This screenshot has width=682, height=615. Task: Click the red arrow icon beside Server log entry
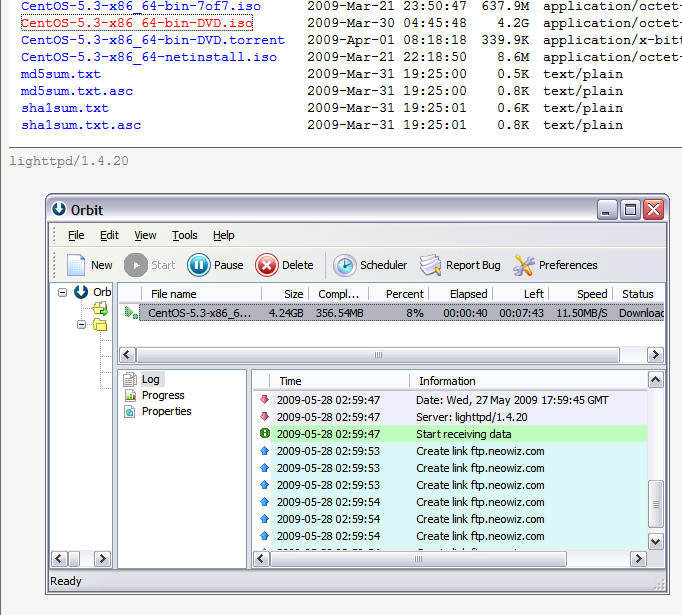point(264,416)
